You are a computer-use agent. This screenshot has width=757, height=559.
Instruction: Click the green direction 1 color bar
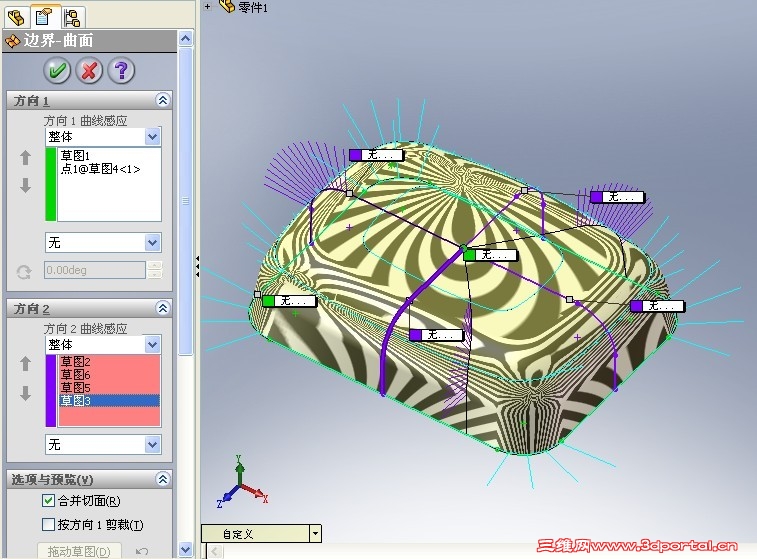(x=51, y=184)
